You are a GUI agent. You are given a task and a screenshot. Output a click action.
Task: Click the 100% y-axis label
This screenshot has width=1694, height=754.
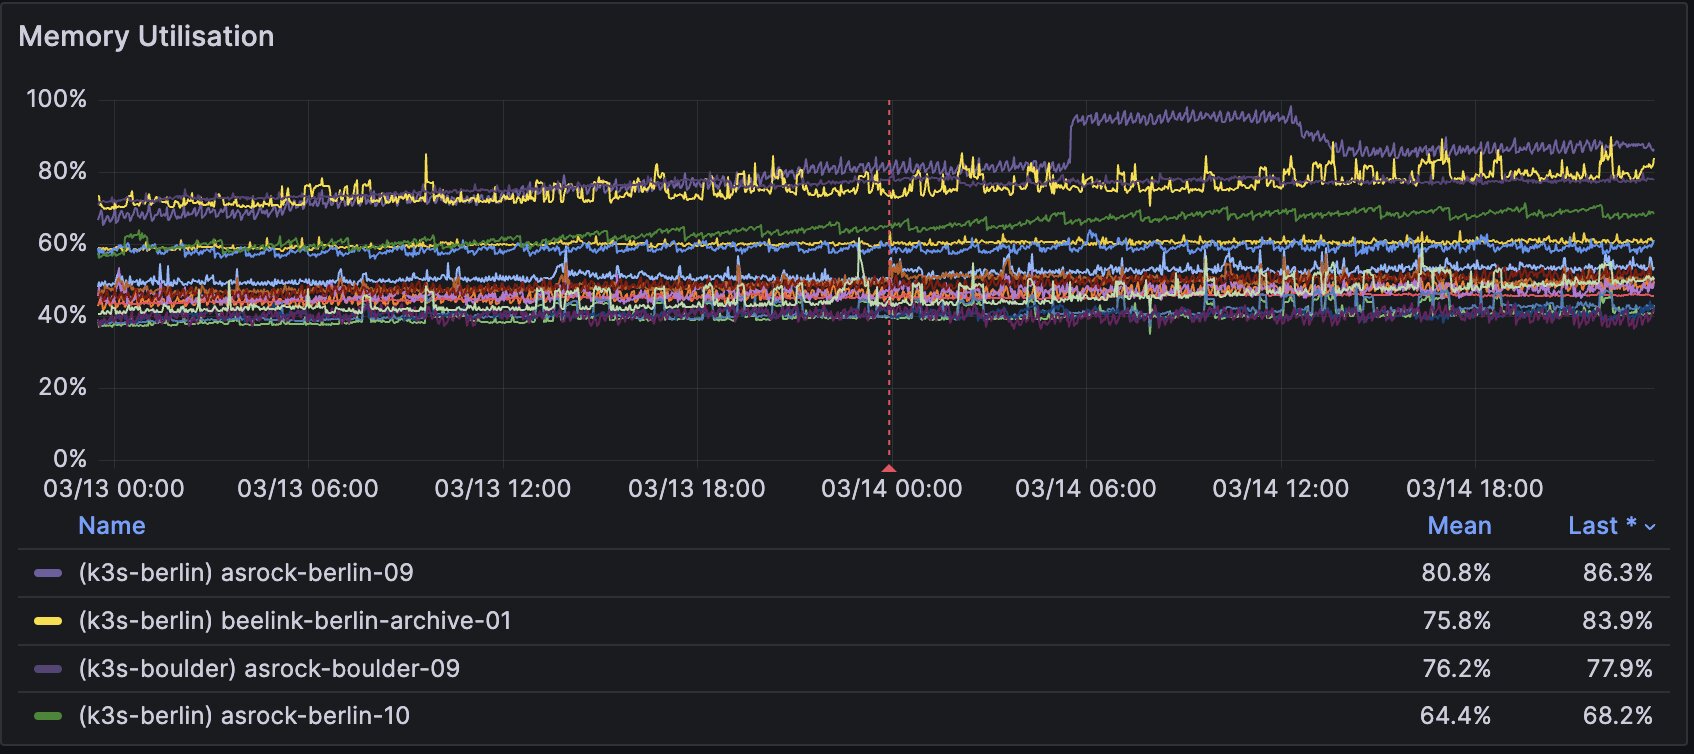point(56,99)
